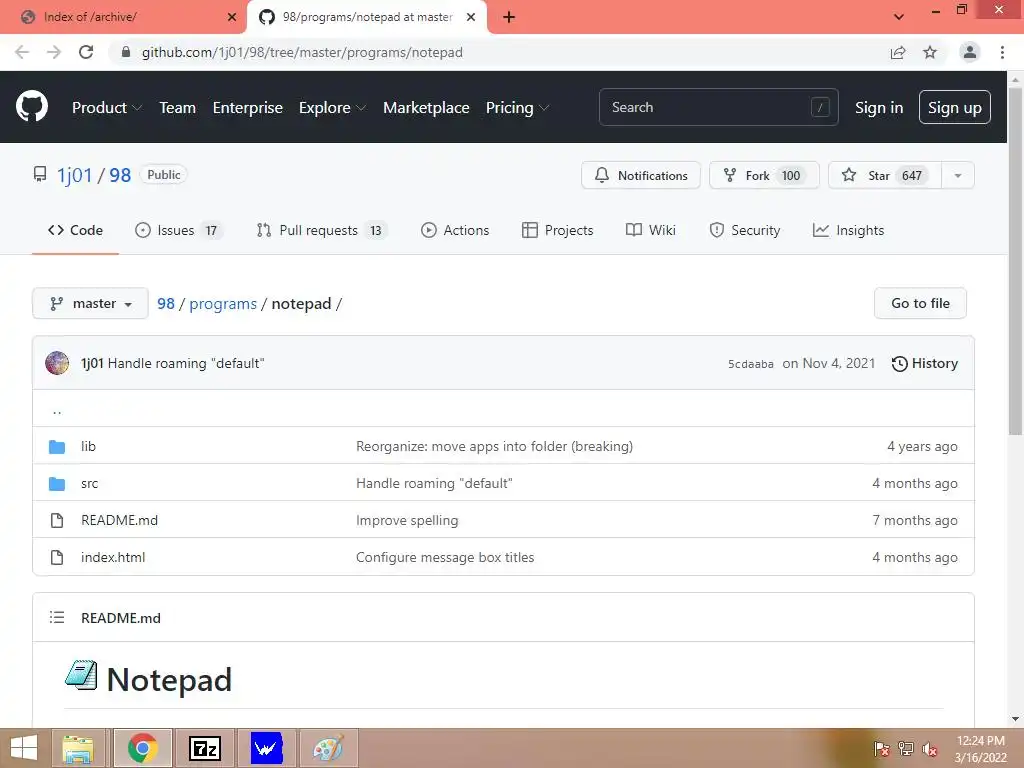This screenshot has width=1024, height=768.
Task: Go to programs in breadcrumb
Action: [x=223, y=304]
